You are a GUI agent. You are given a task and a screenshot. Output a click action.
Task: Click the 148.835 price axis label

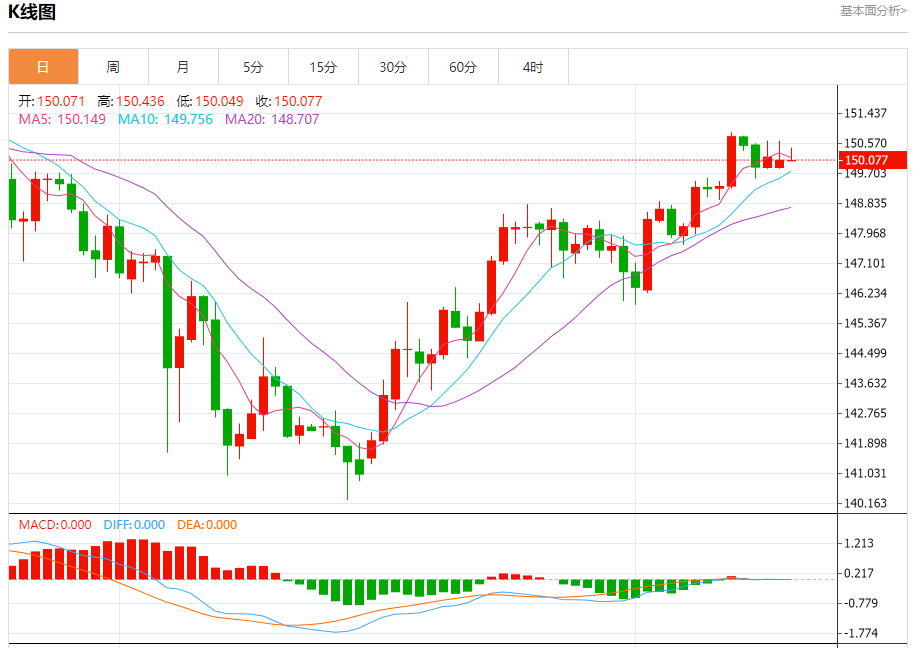click(x=866, y=203)
